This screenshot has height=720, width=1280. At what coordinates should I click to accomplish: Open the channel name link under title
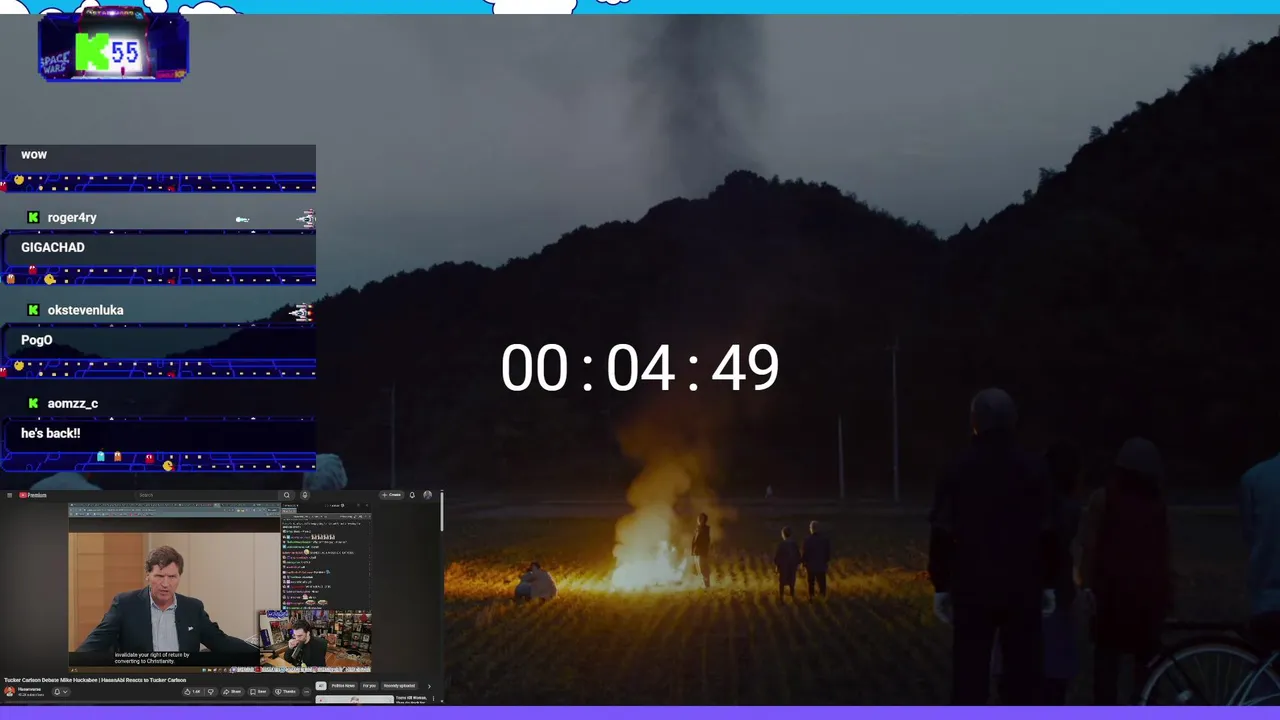29,689
